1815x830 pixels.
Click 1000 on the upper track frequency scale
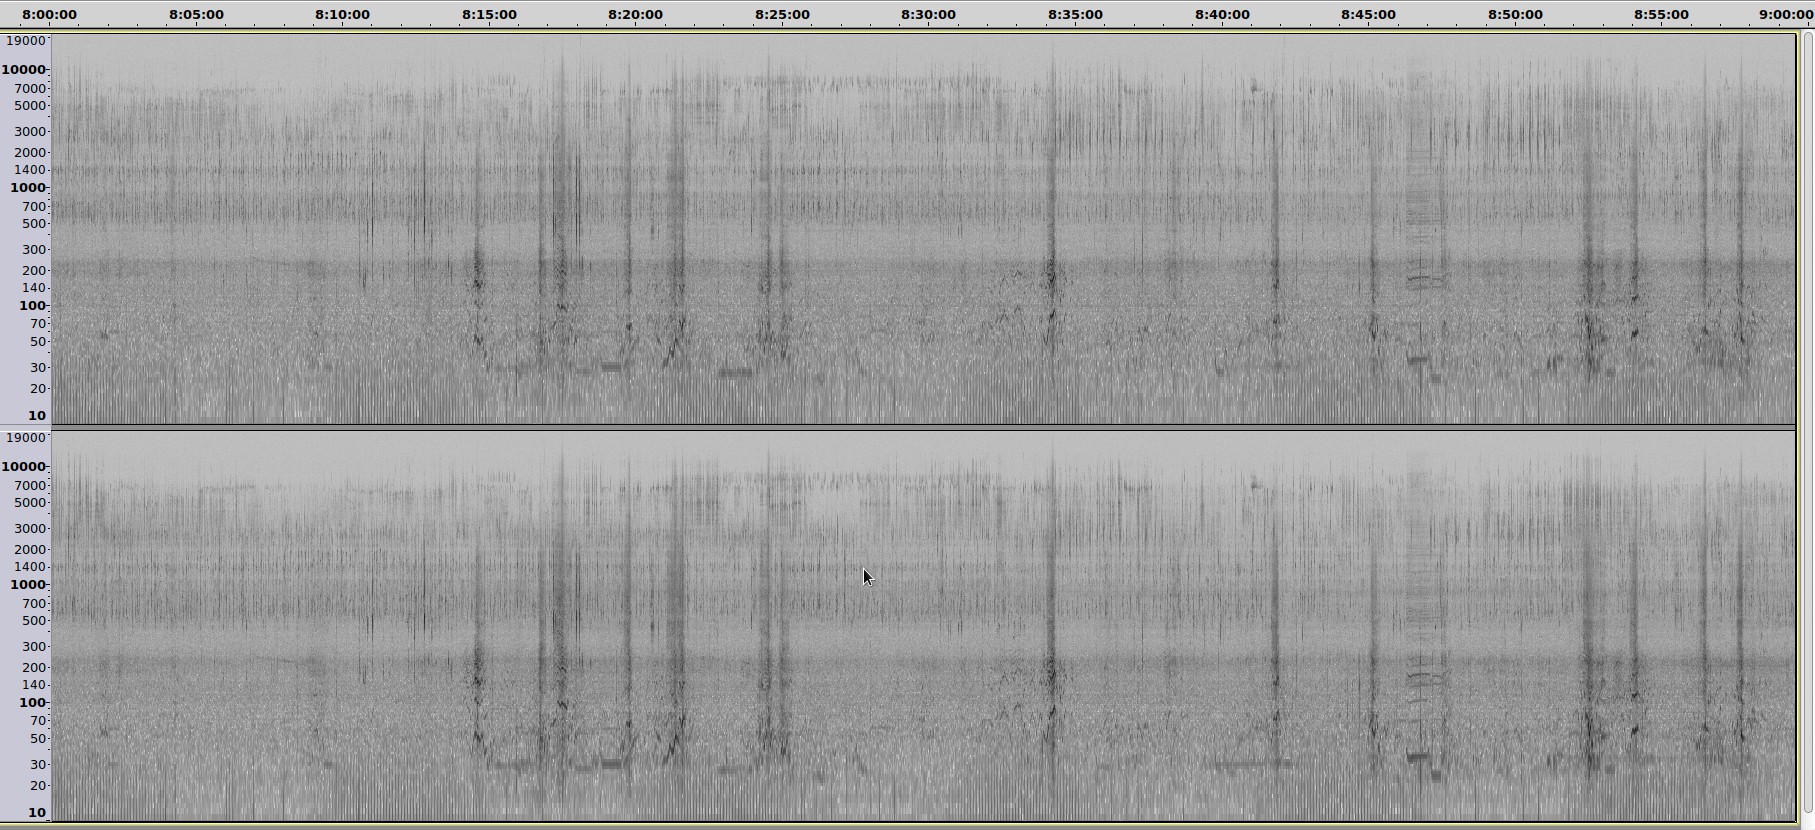(x=28, y=188)
